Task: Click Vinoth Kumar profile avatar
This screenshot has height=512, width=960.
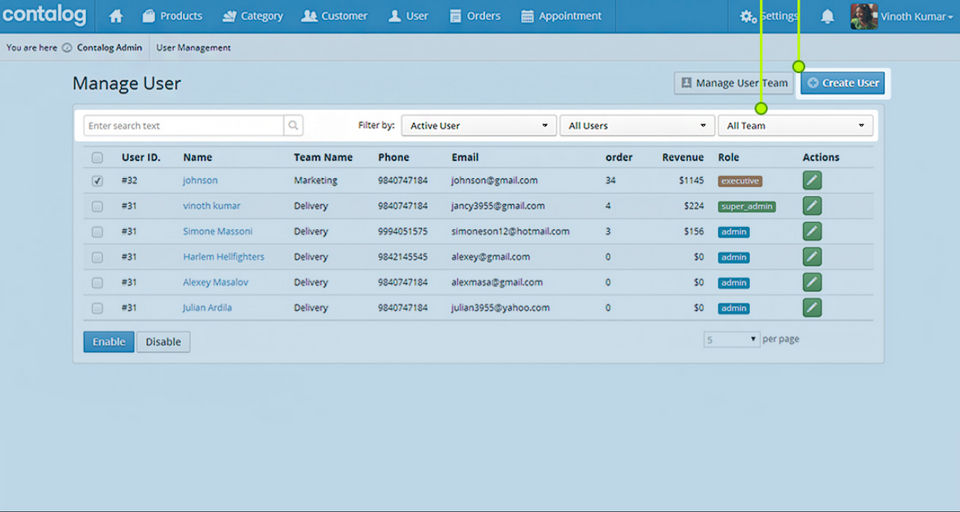Action: point(864,17)
